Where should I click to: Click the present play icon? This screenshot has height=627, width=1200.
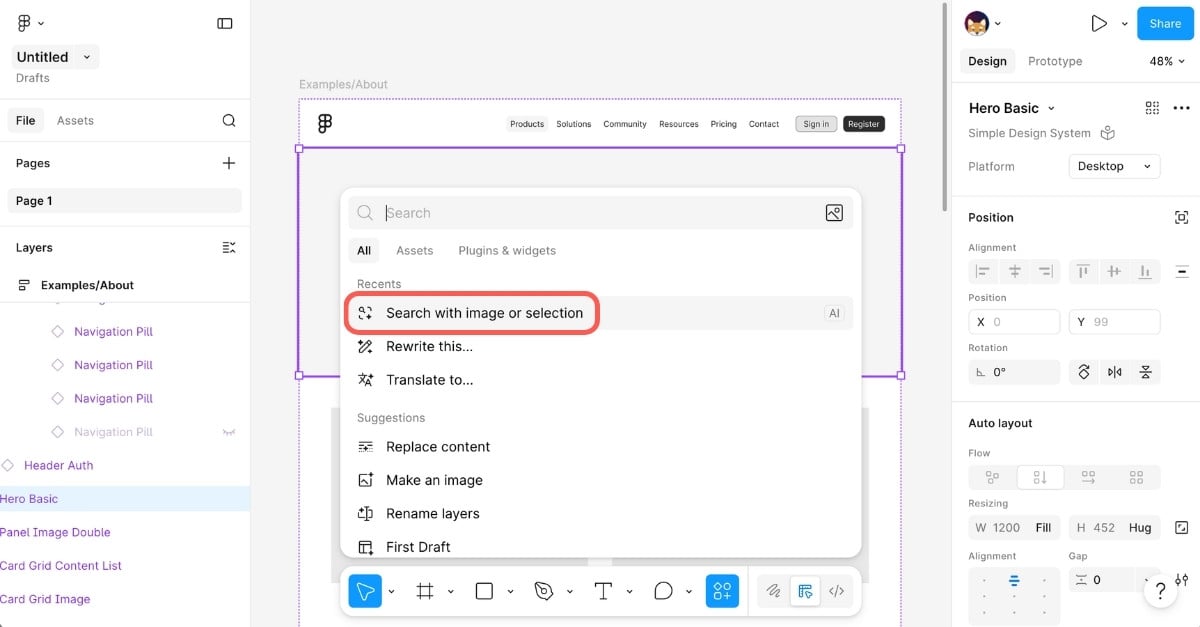(x=1099, y=23)
